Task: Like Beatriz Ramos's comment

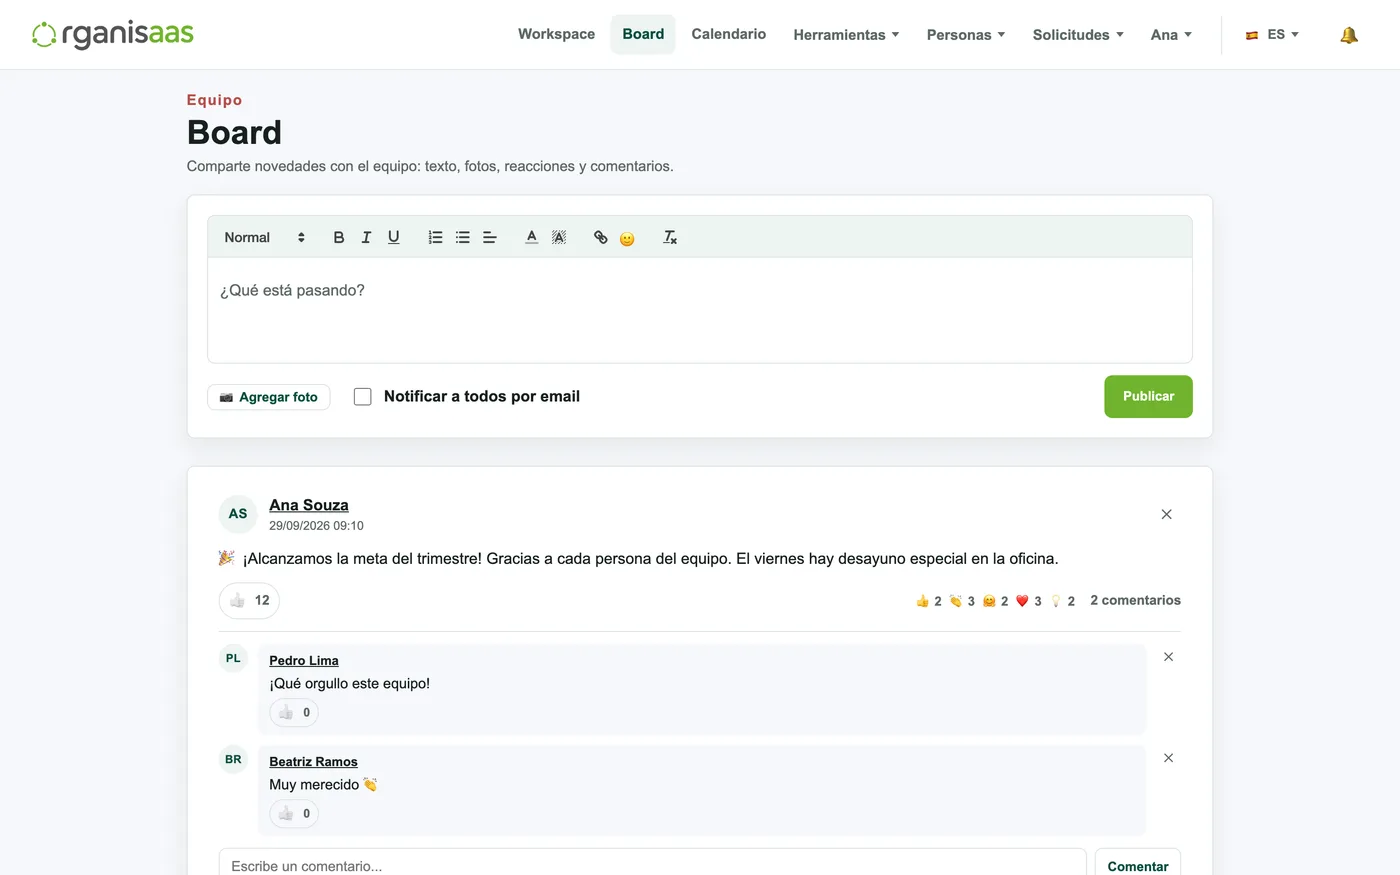Action: 294,814
